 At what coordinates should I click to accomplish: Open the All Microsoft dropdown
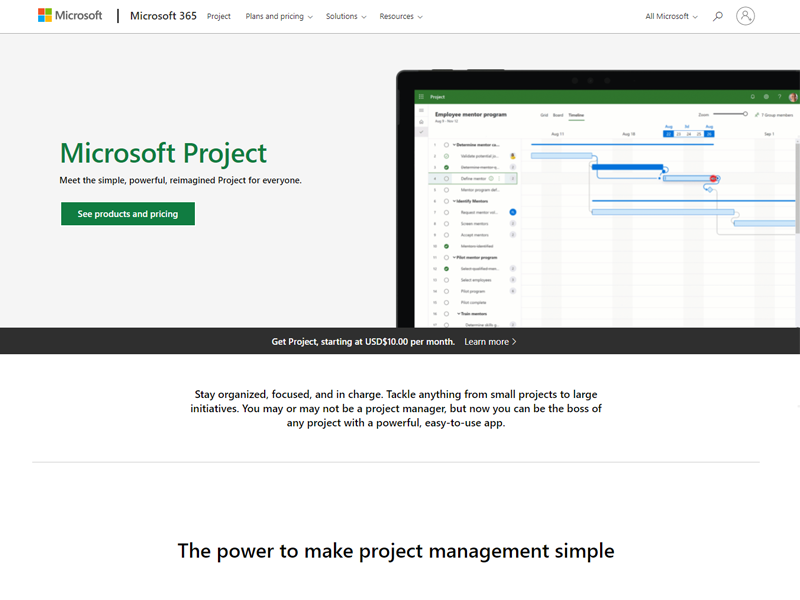click(671, 16)
